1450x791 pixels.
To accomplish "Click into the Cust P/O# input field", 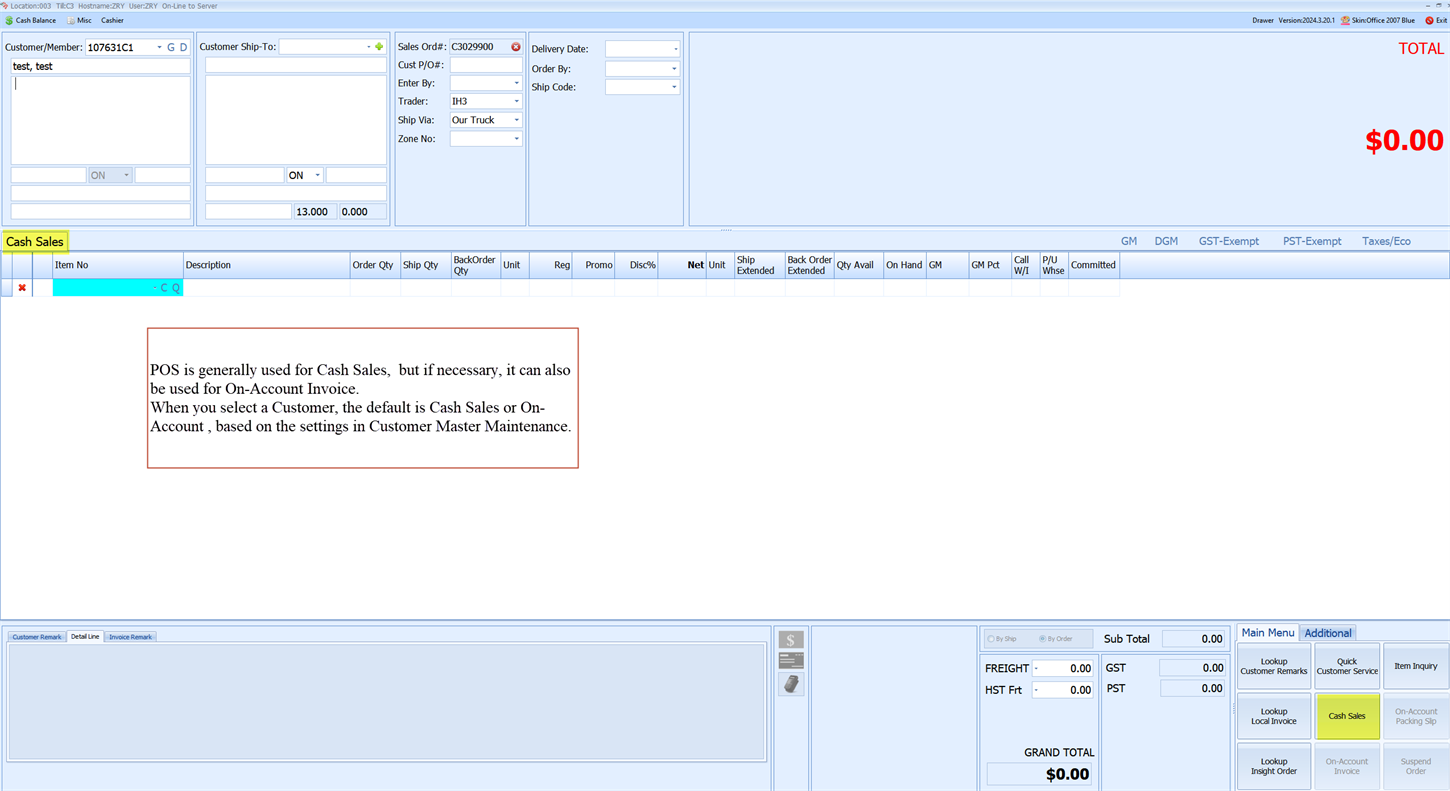I will pos(485,65).
